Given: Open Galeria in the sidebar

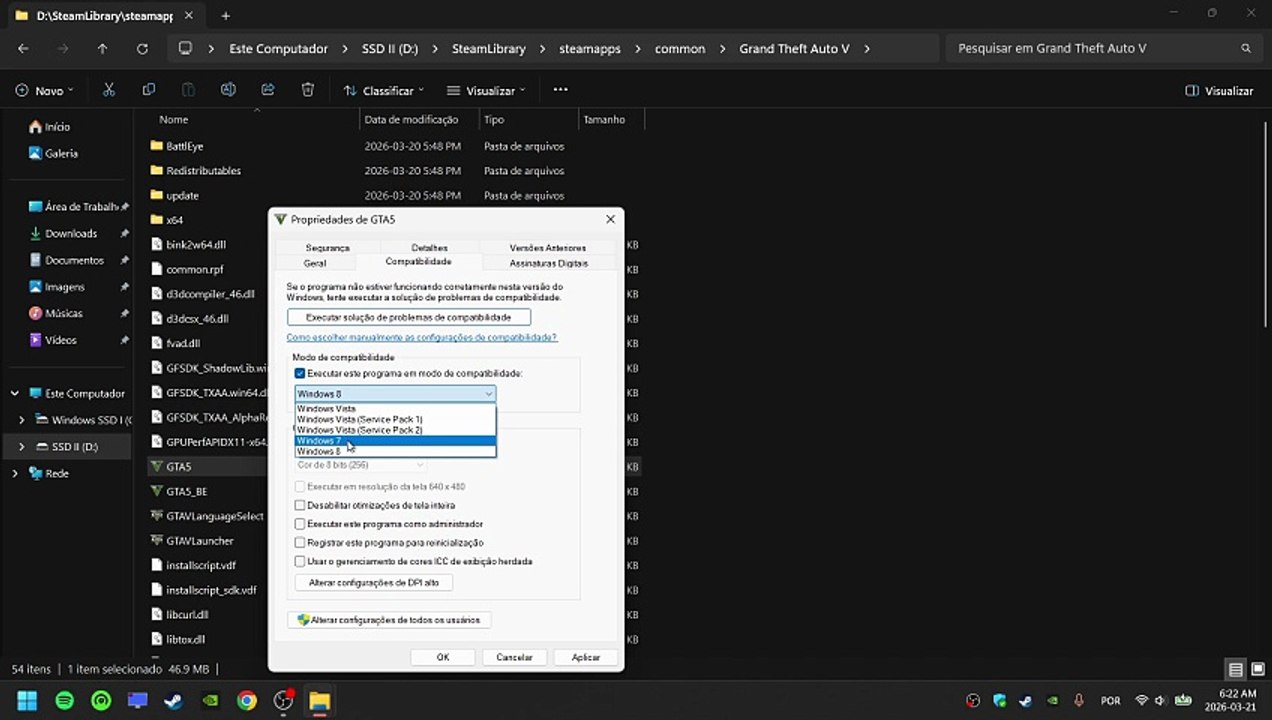Looking at the screenshot, I should coord(53,153).
